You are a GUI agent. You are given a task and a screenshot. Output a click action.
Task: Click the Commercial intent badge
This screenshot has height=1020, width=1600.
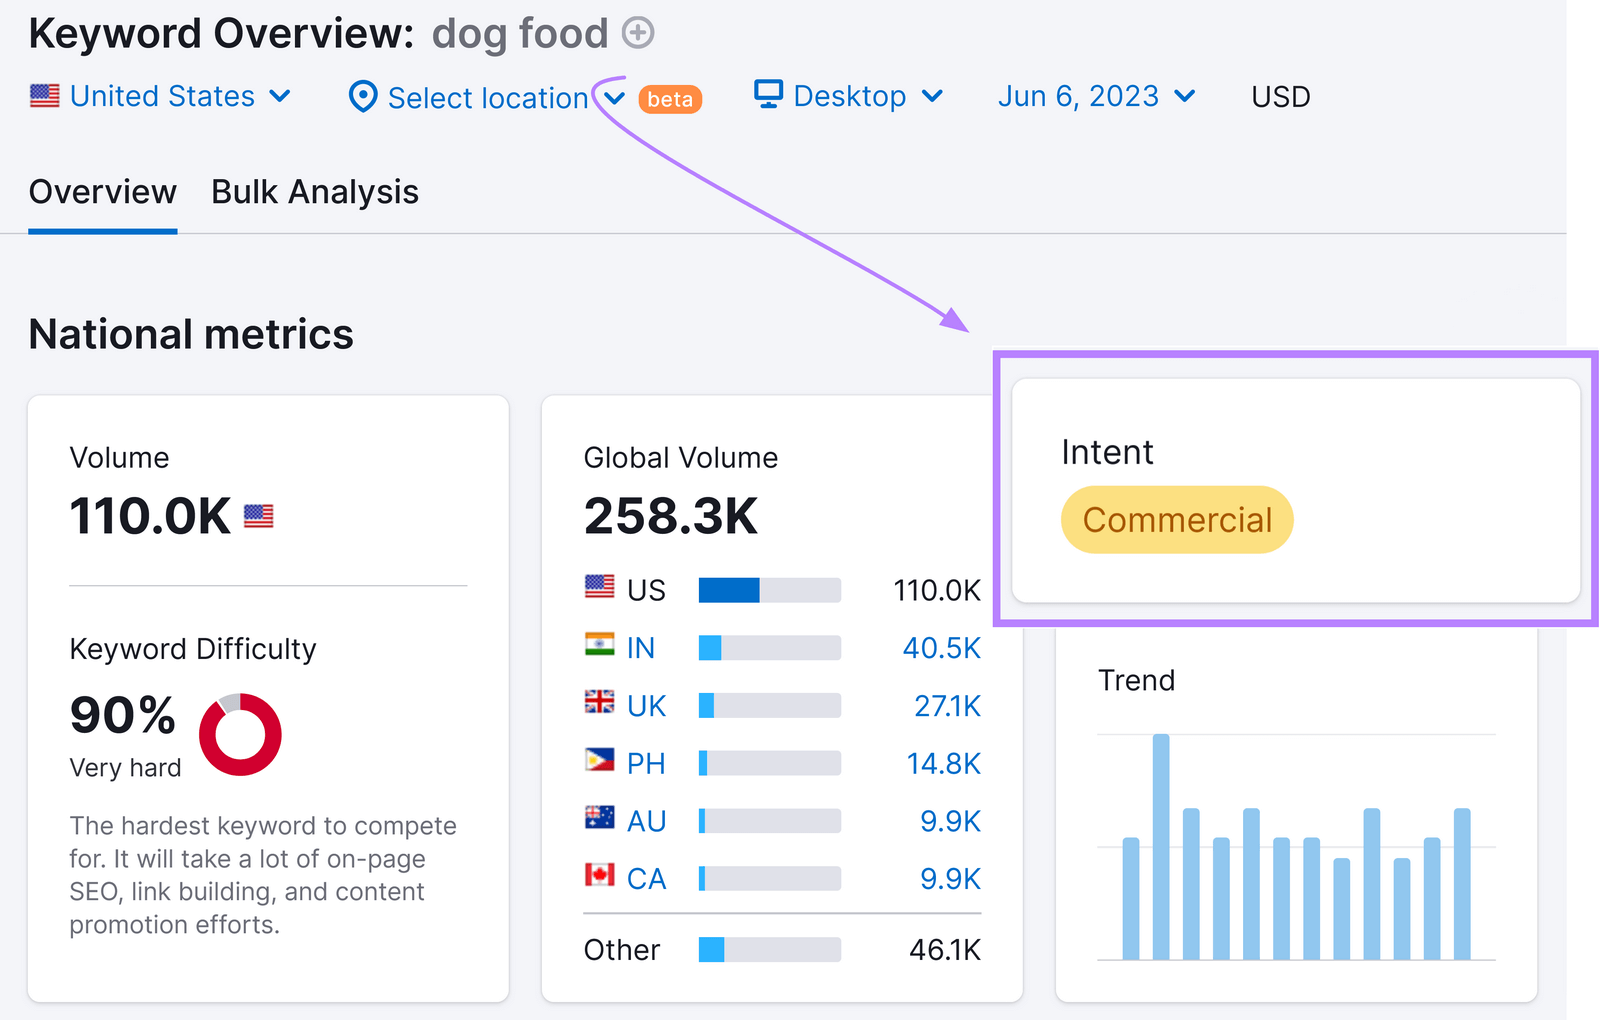click(1176, 519)
